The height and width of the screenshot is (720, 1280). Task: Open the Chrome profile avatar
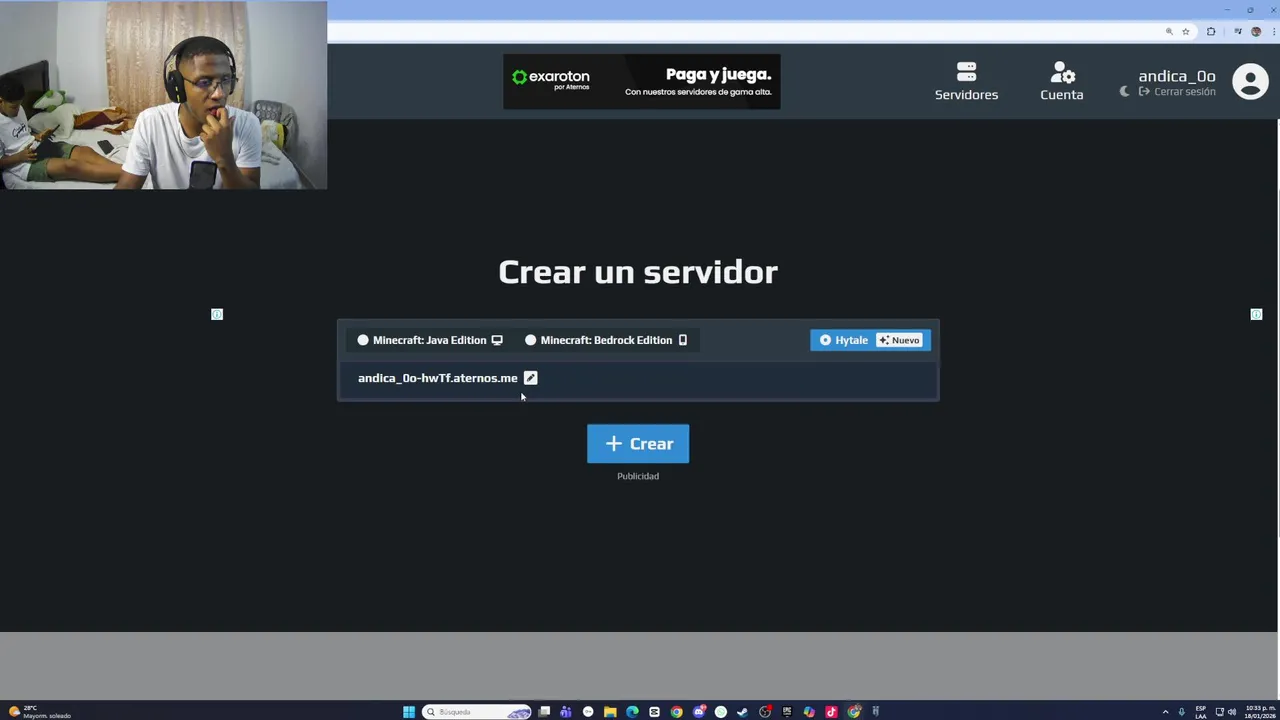pos(1256,31)
